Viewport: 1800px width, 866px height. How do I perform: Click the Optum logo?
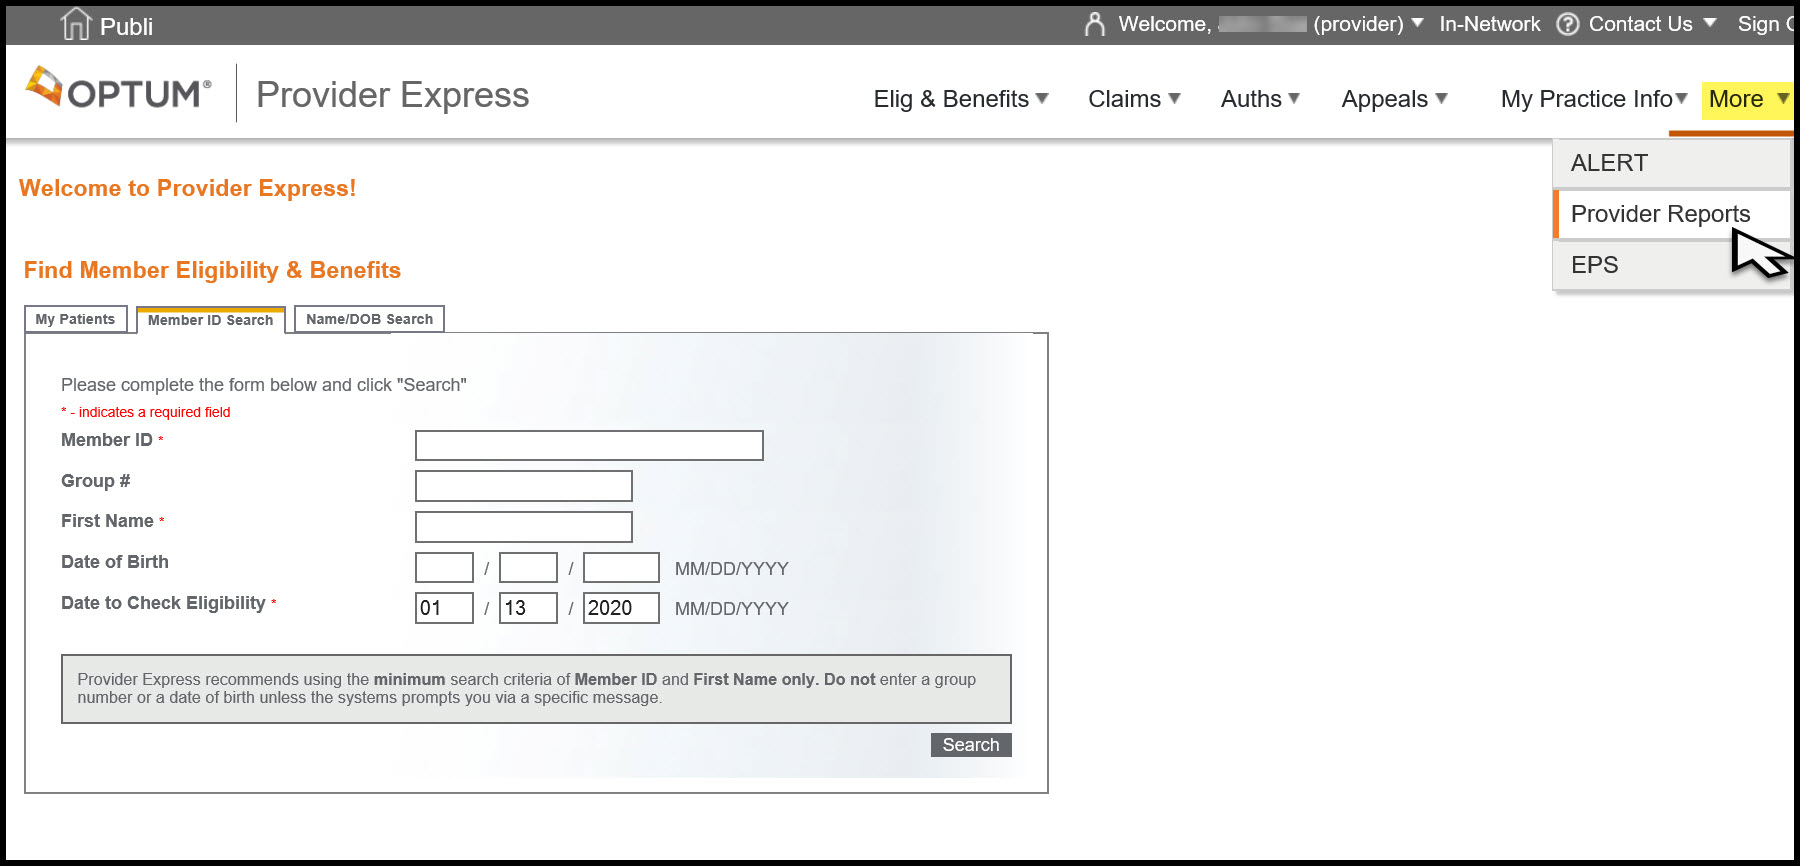coord(119,91)
